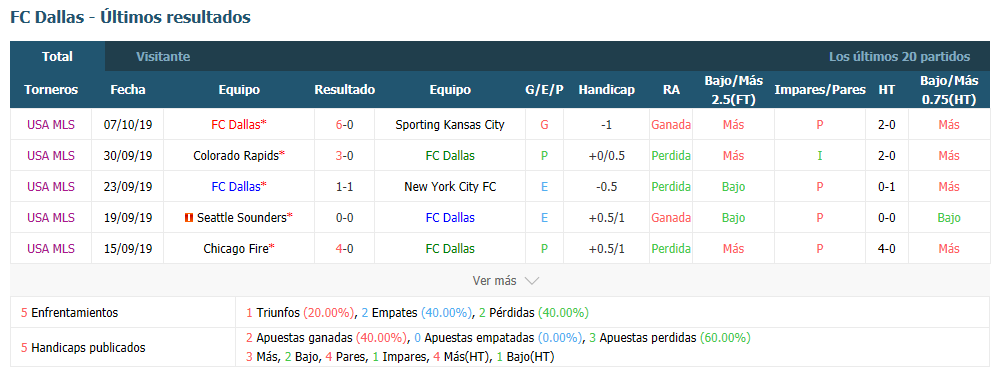The image size is (996, 369).
Task: Select the Total tab
Action: click(57, 57)
